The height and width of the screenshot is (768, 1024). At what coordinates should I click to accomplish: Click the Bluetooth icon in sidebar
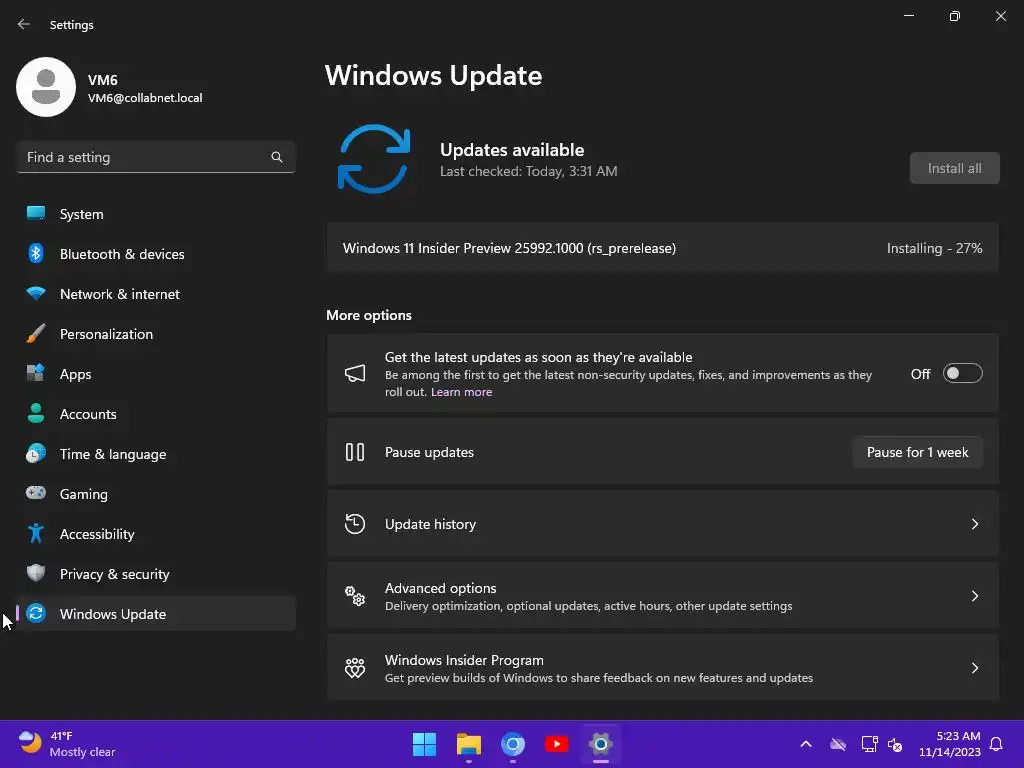(x=36, y=253)
